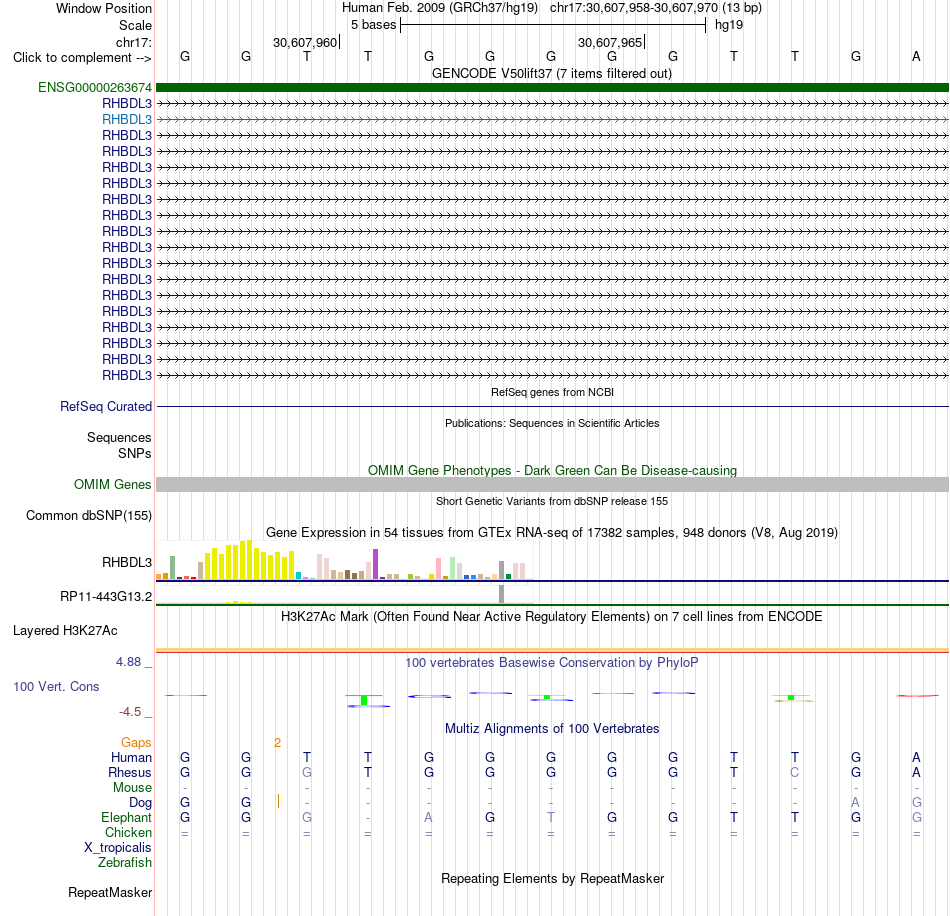
Task: Click the orange Gaps row label
Action: tap(136, 743)
